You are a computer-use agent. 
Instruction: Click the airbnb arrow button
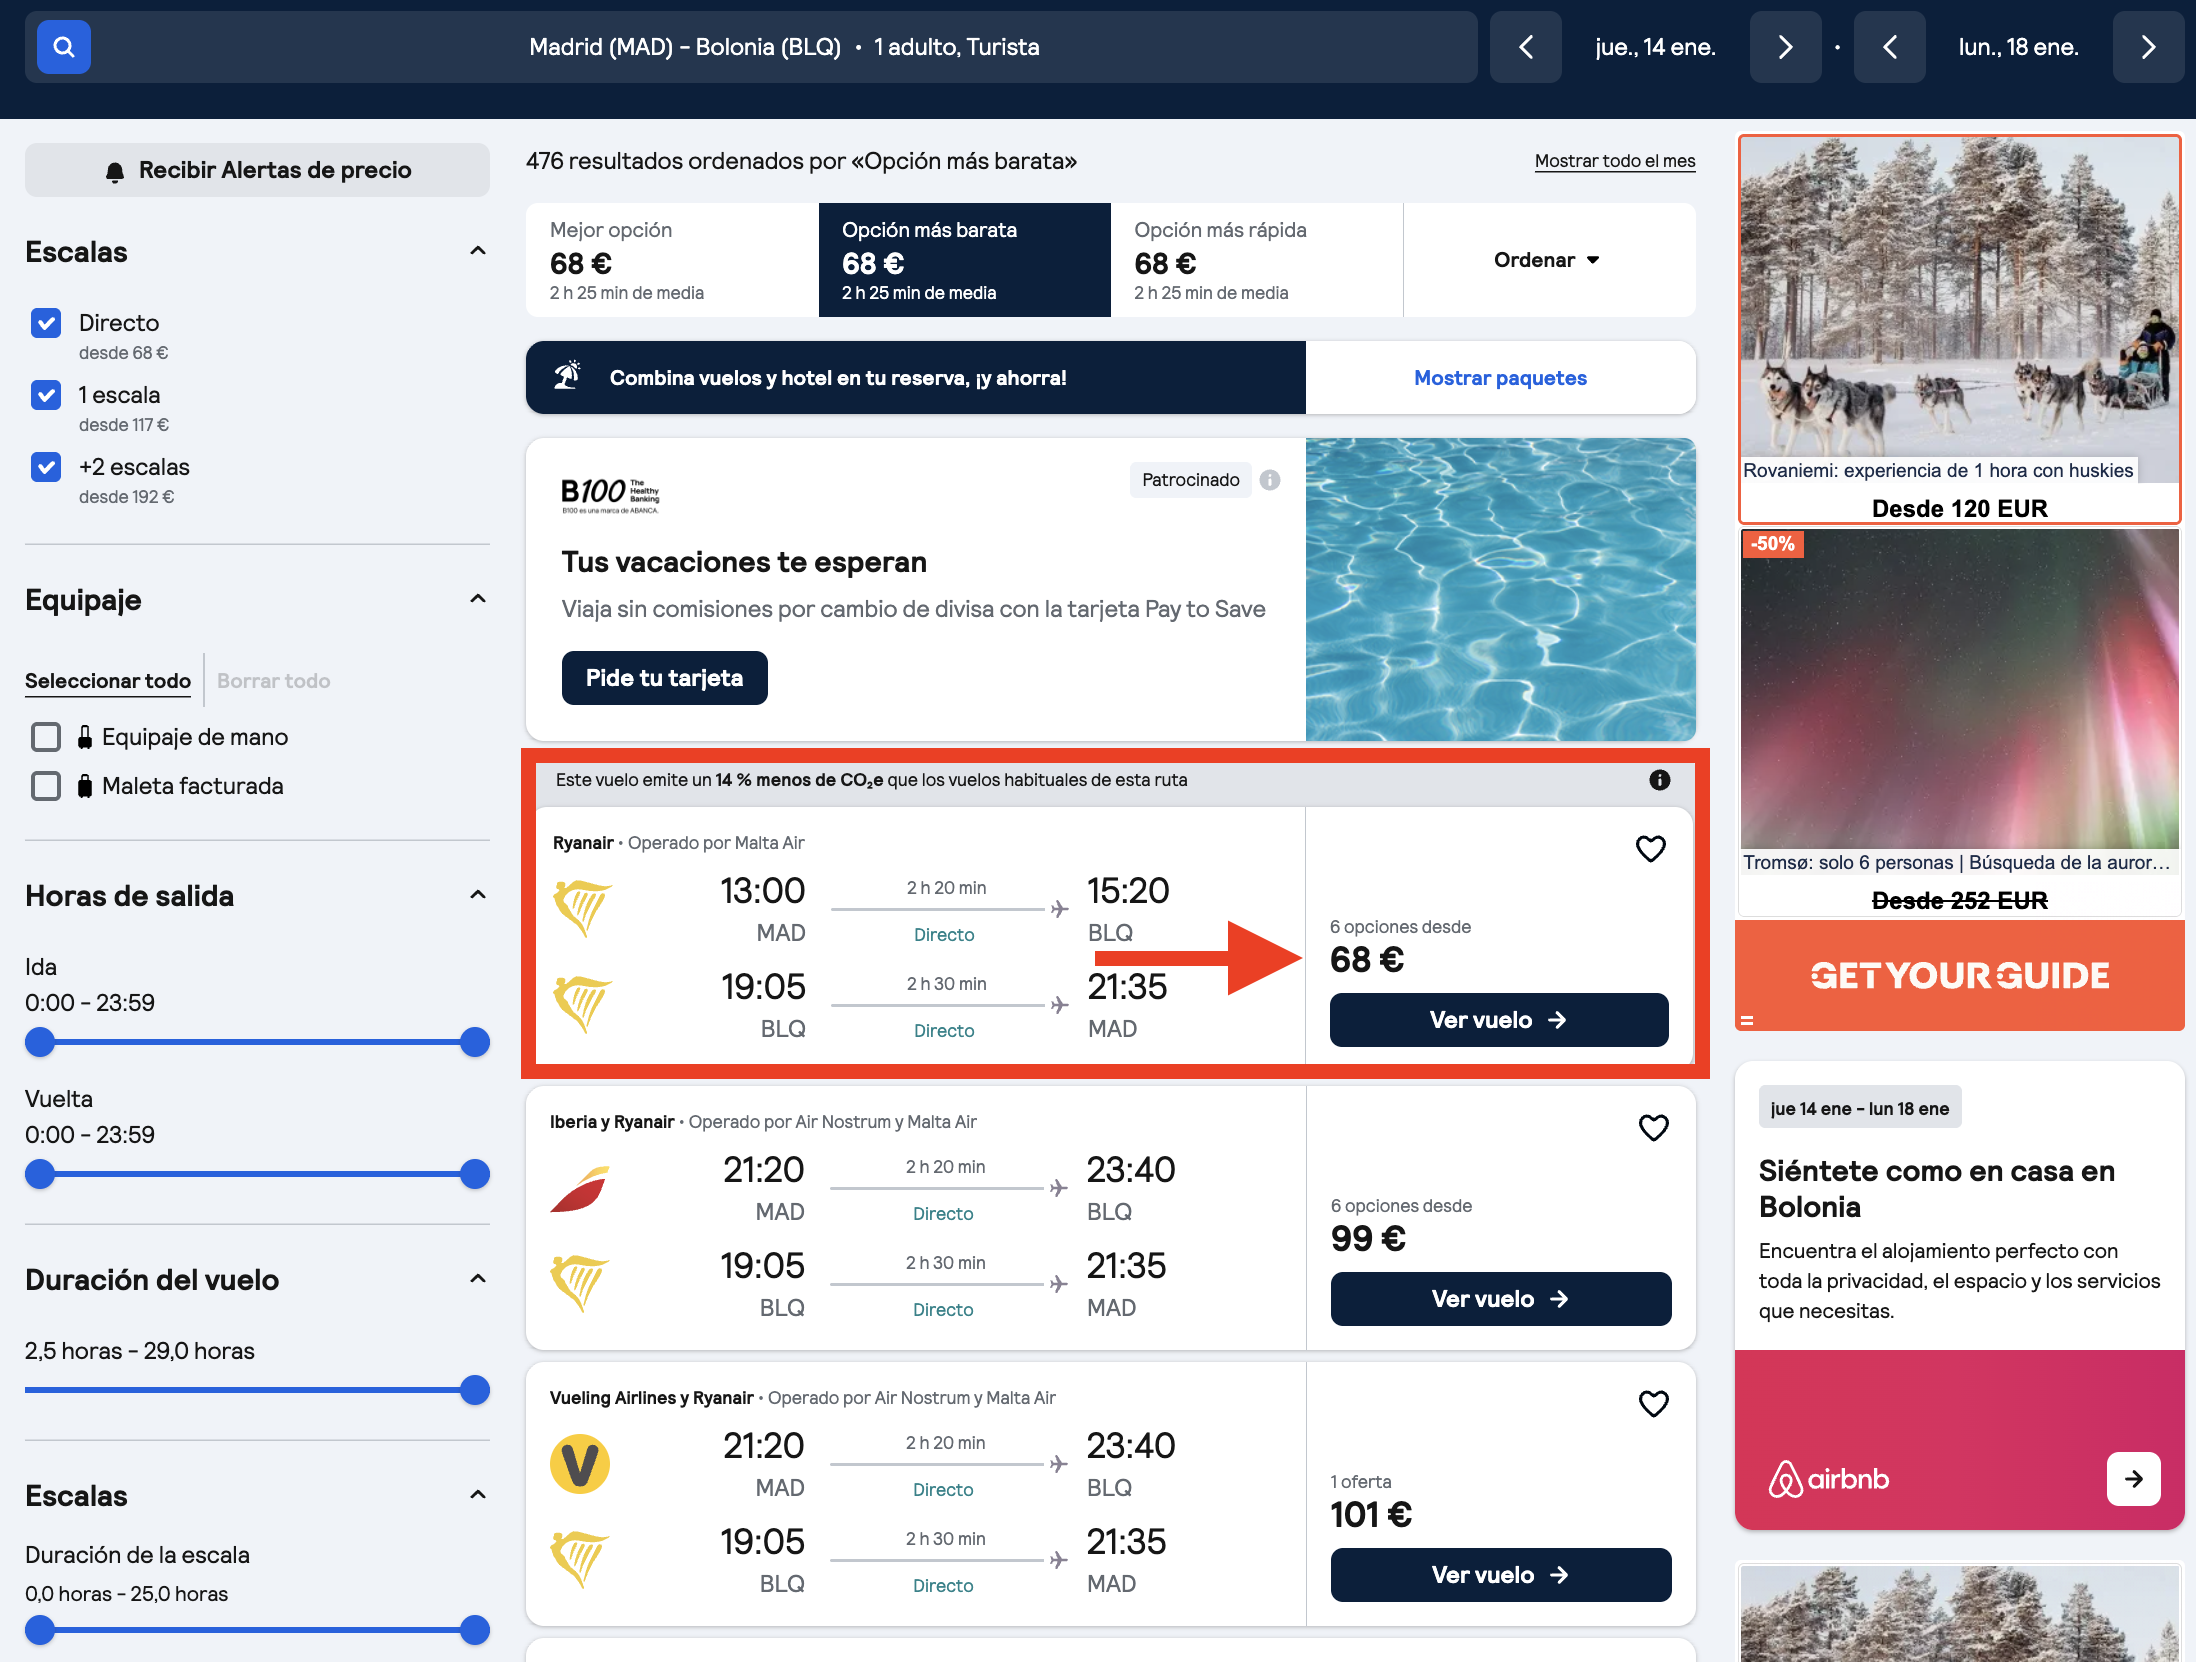click(x=2133, y=1479)
